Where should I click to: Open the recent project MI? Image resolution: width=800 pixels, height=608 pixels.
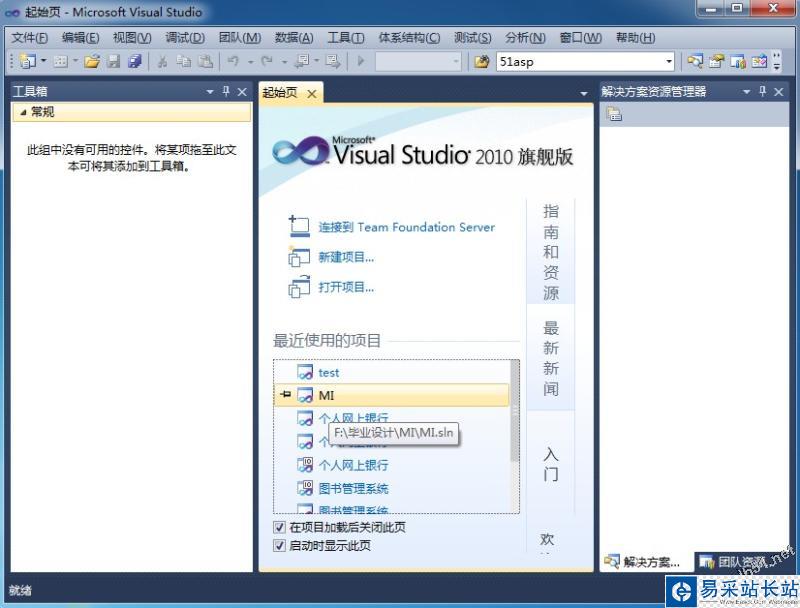(392, 395)
